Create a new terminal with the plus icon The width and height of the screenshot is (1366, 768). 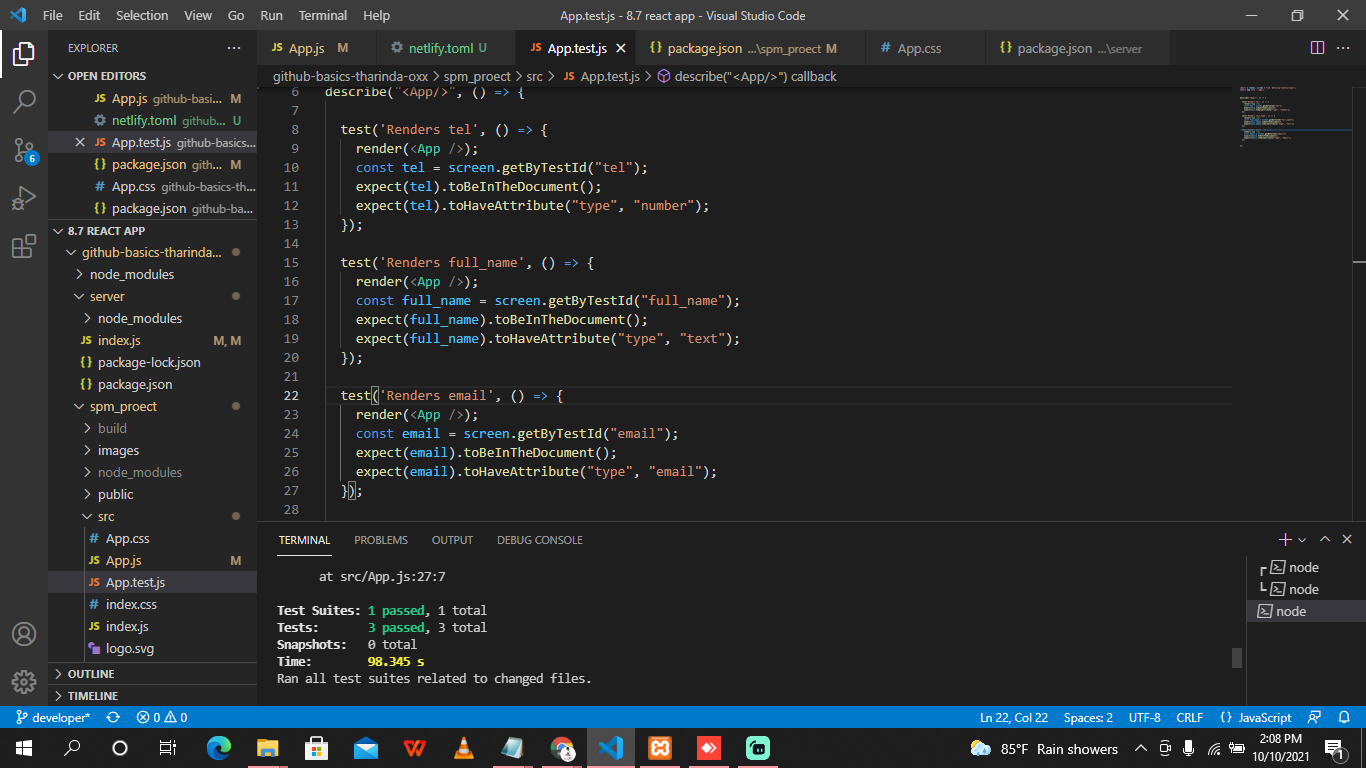click(x=1285, y=539)
